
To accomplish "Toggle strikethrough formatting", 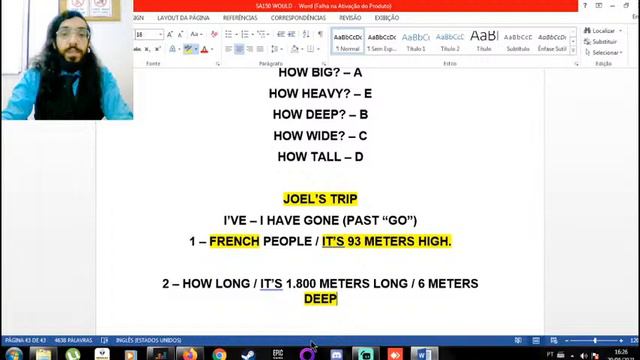I will coord(137,49).
